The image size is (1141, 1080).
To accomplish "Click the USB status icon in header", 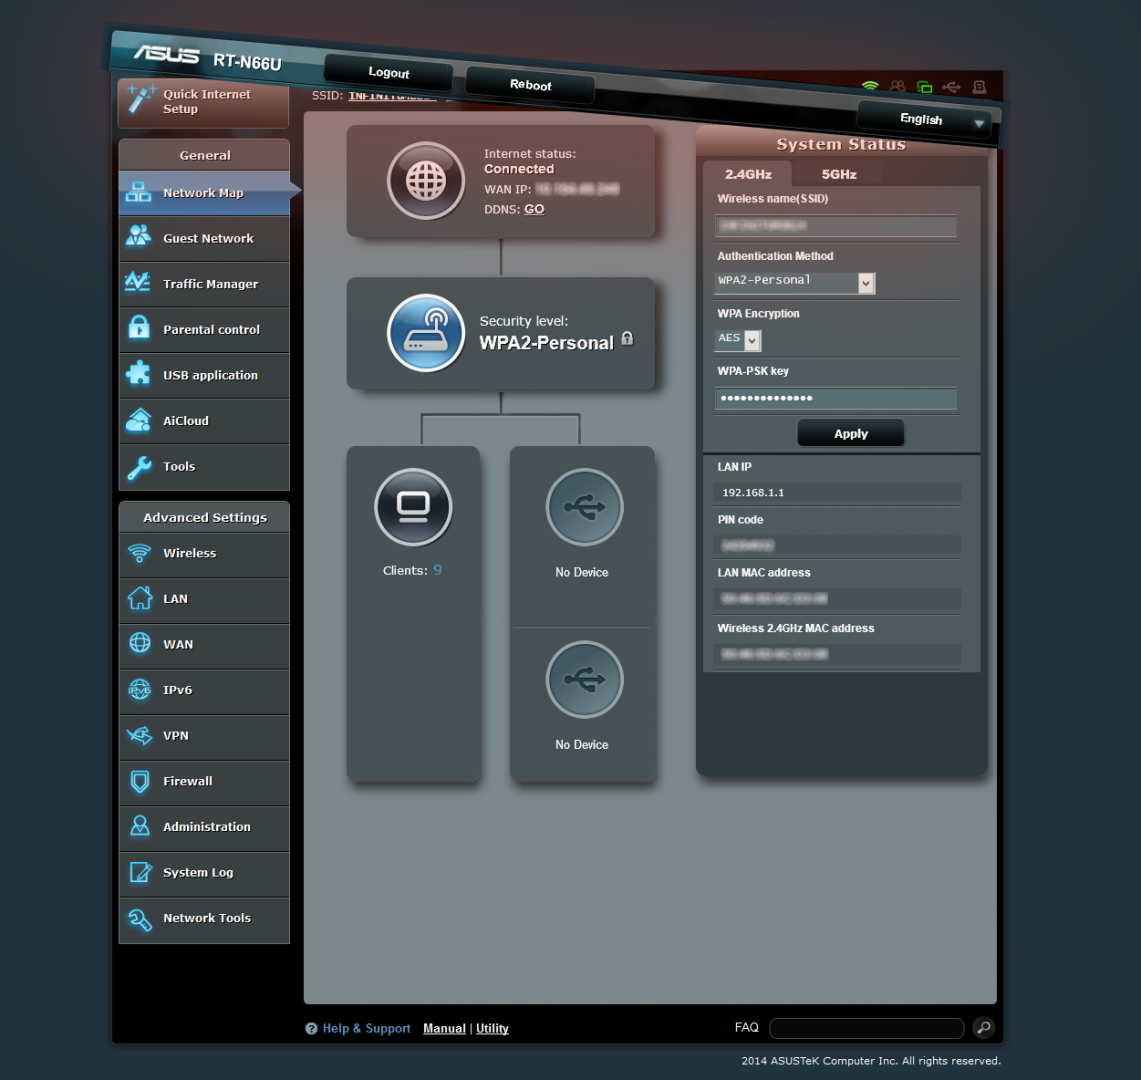I will (x=951, y=88).
